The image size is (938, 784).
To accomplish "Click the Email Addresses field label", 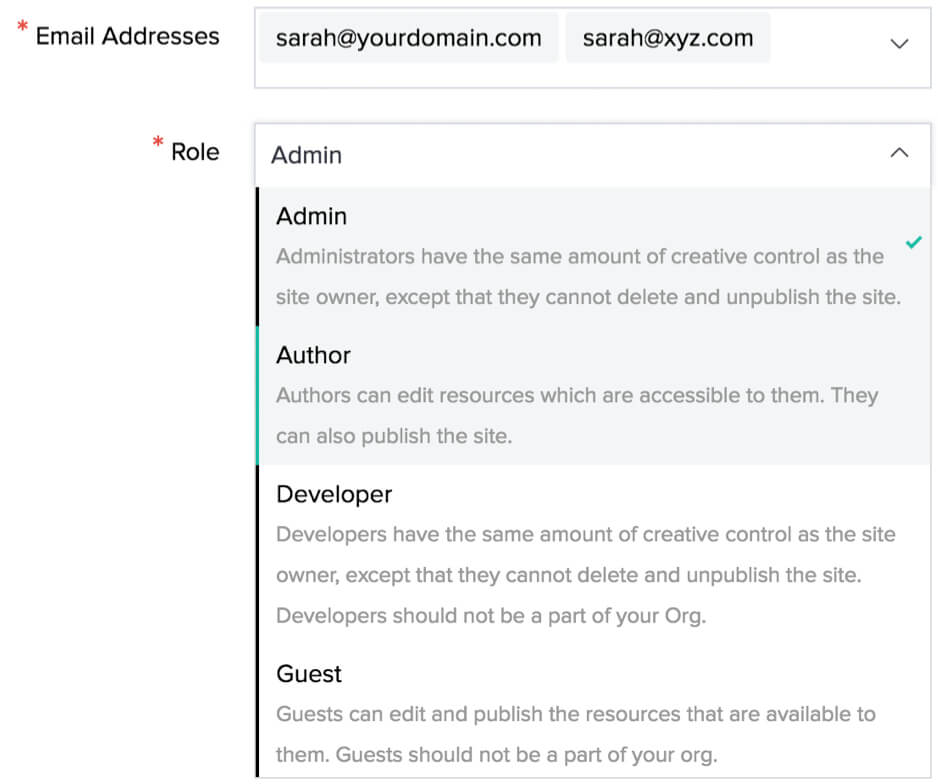I will pos(127,36).
